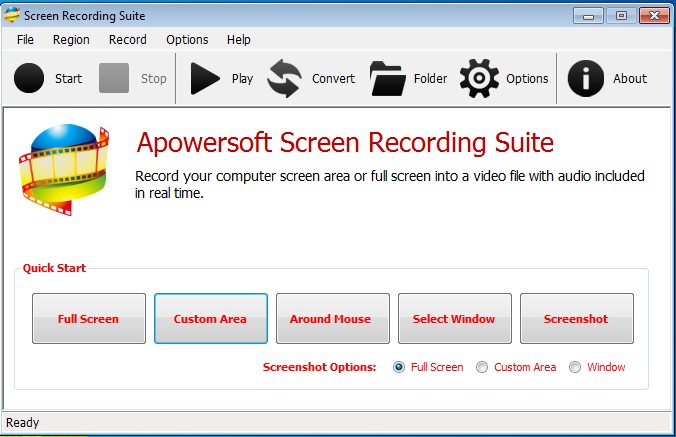Click the Start recording circle icon

coord(29,78)
